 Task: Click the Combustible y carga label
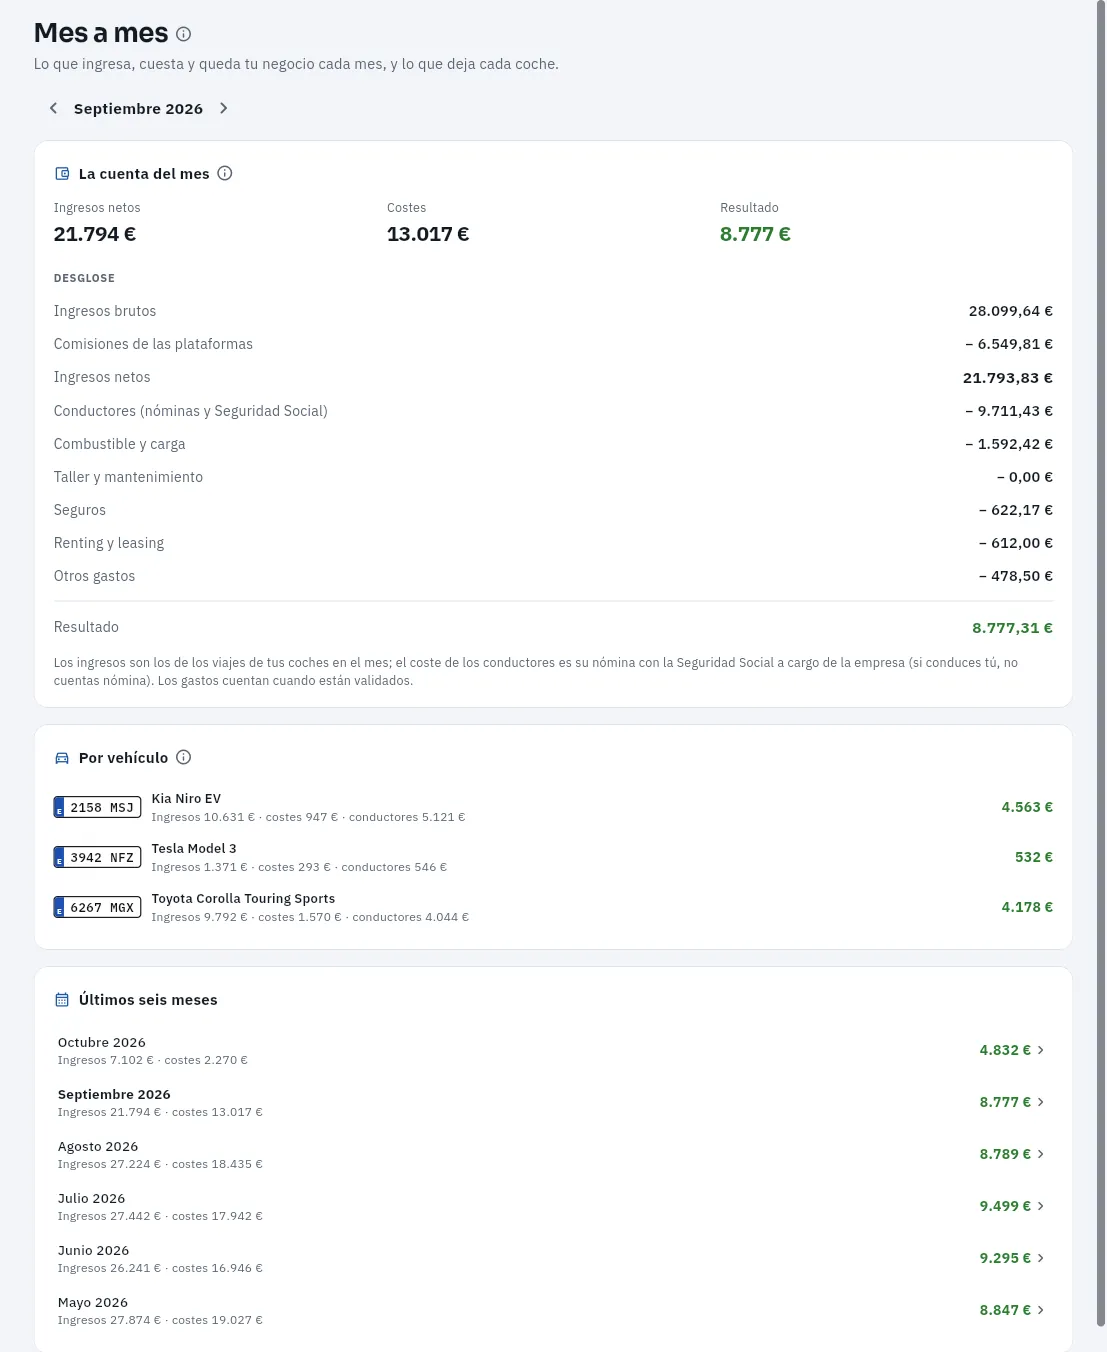point(119,444)
